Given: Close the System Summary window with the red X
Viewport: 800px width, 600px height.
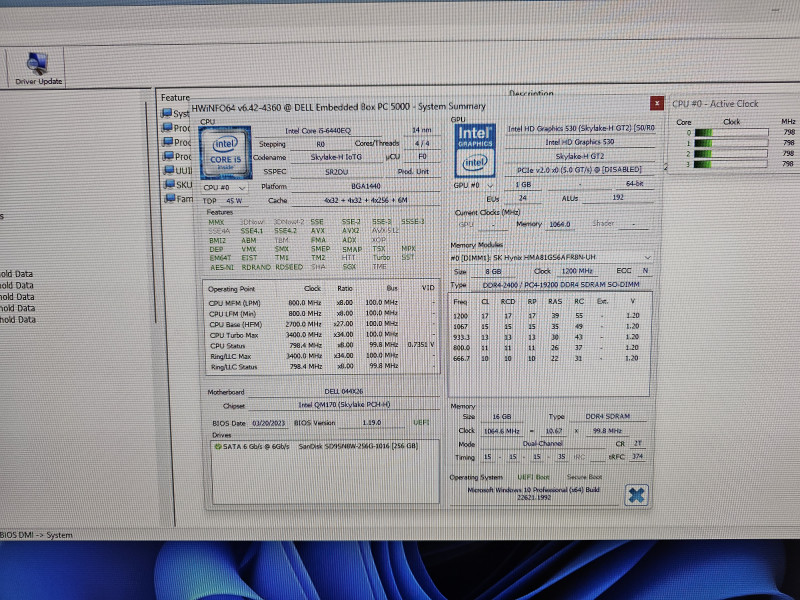Looking at the screenshot, I should point(657,103).
